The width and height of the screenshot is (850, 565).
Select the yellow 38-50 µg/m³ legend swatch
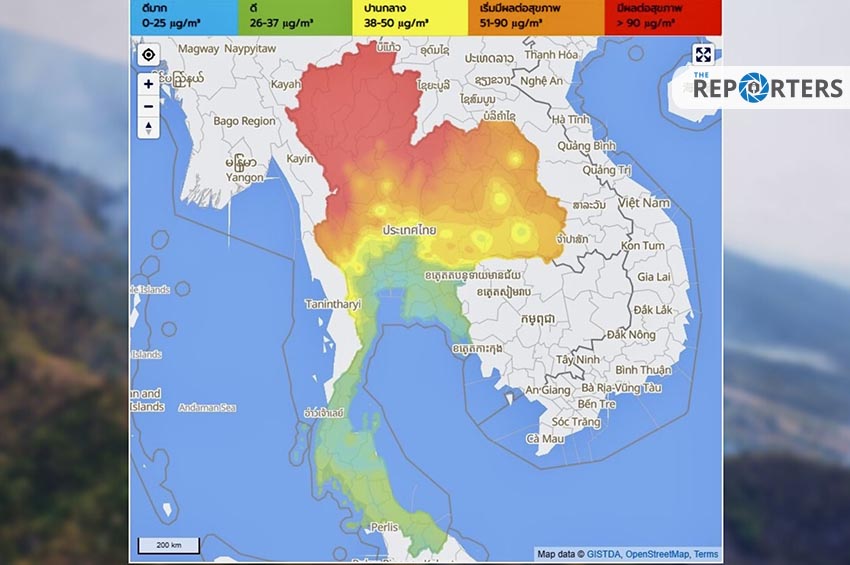pyautogui.click(x=412, y=17)
